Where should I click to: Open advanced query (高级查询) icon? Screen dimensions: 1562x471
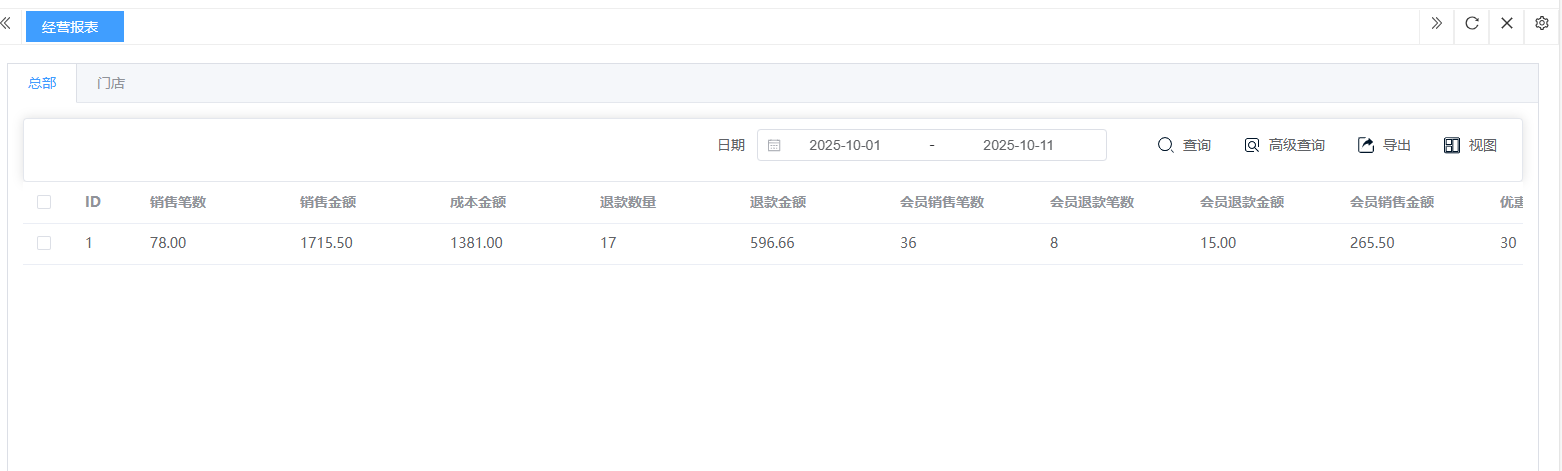click(1252, 145)
